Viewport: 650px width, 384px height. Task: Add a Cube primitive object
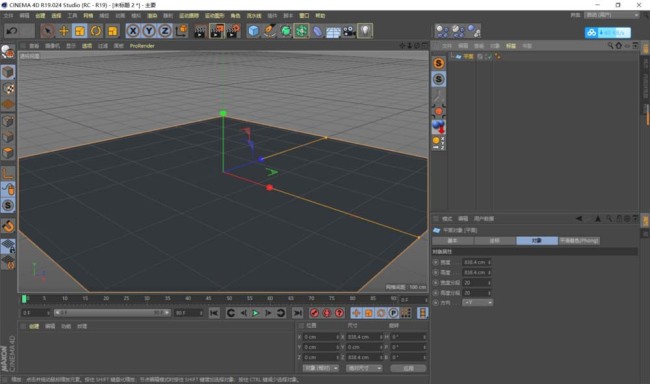tap(253, 31)
